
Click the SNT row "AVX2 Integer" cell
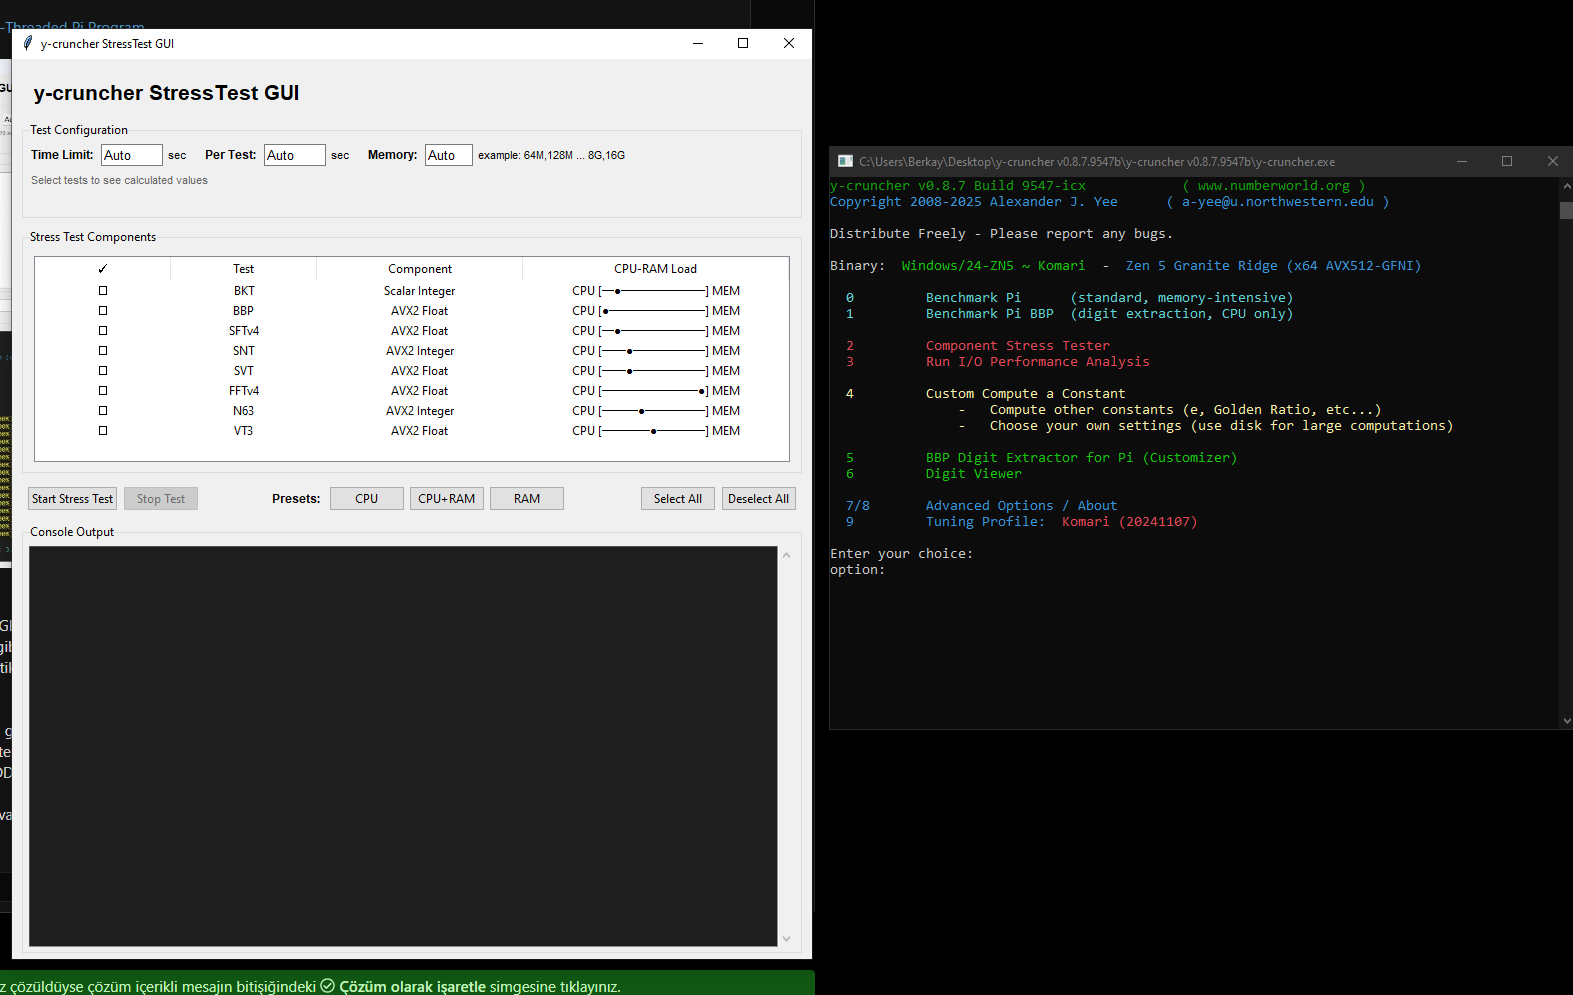420,351
